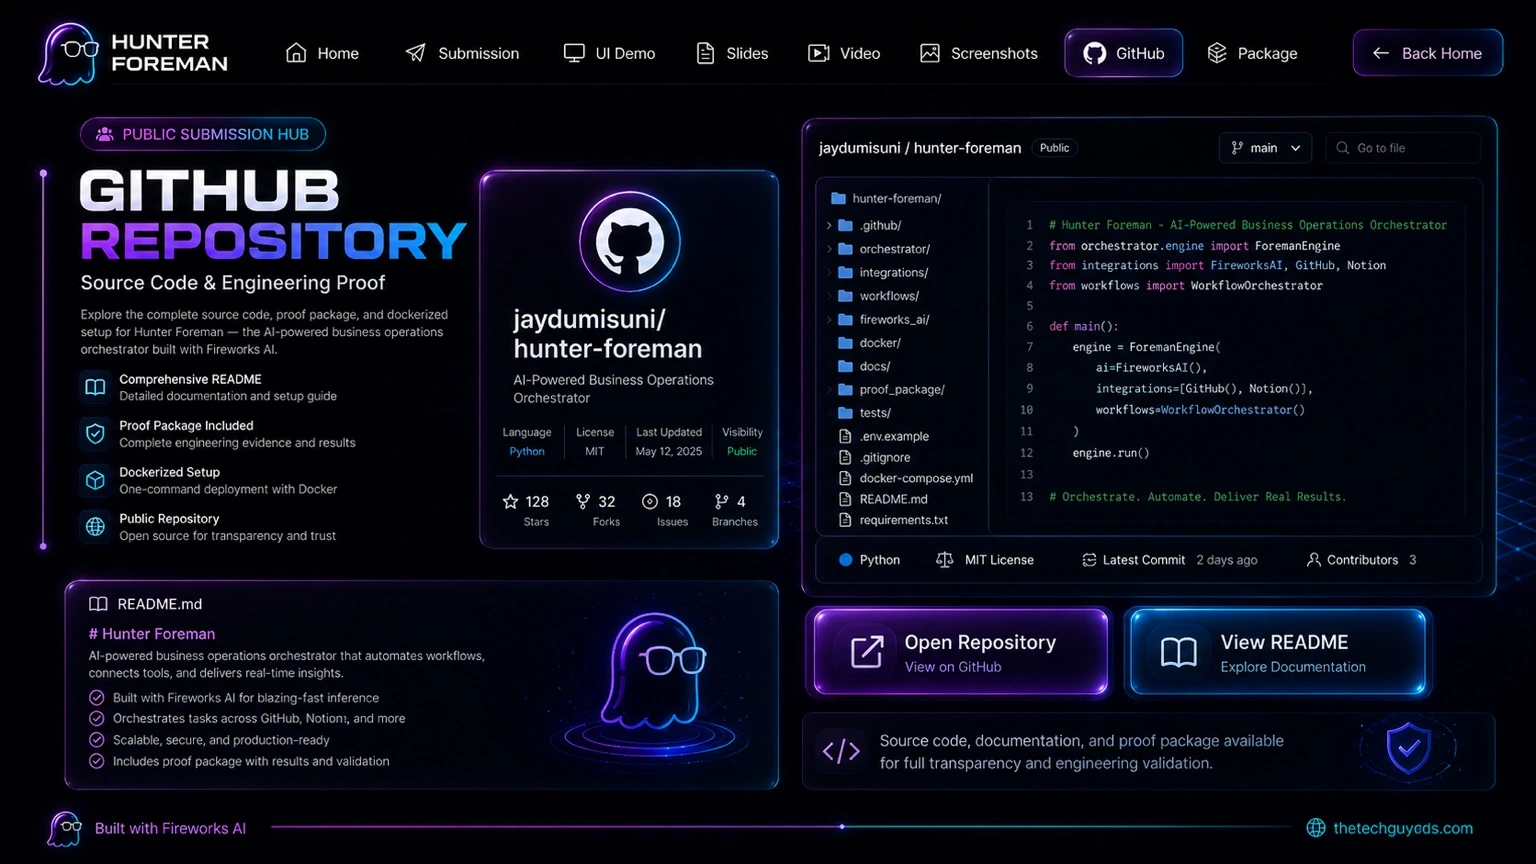Click the 'May 12, 2025' last updated value

669,451
